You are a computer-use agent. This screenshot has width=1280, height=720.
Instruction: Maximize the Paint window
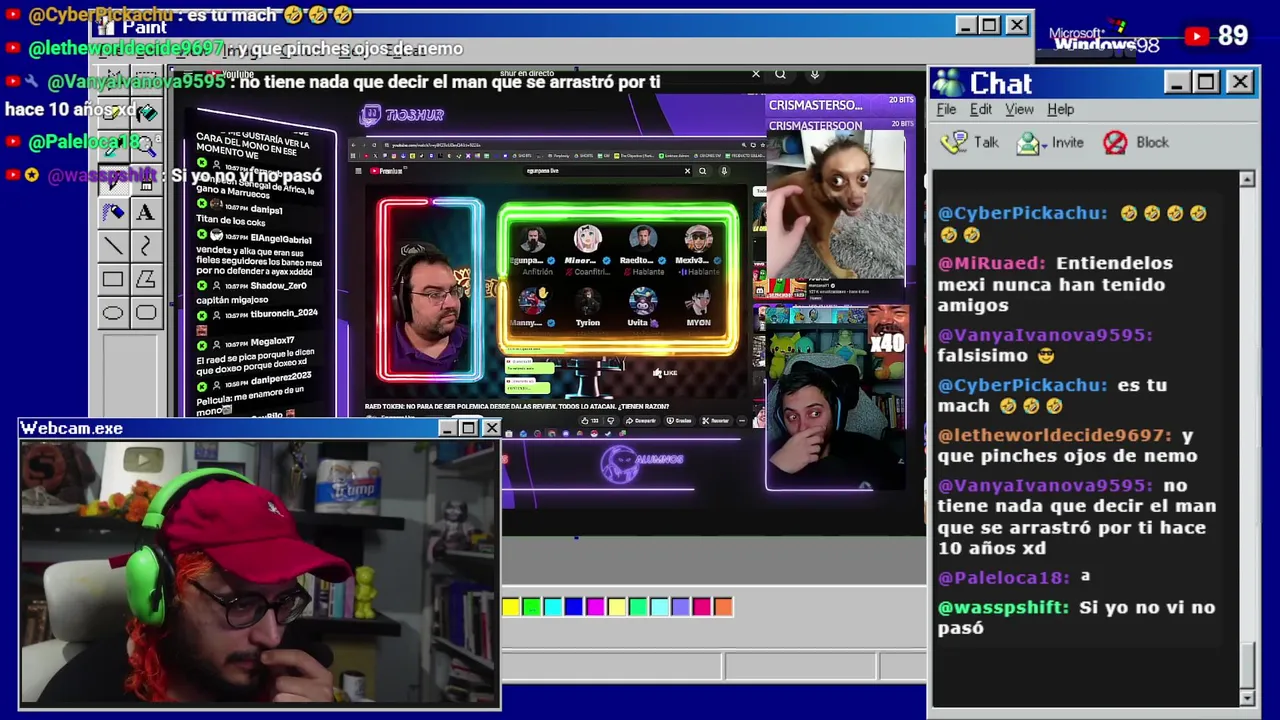click(990, 25)
